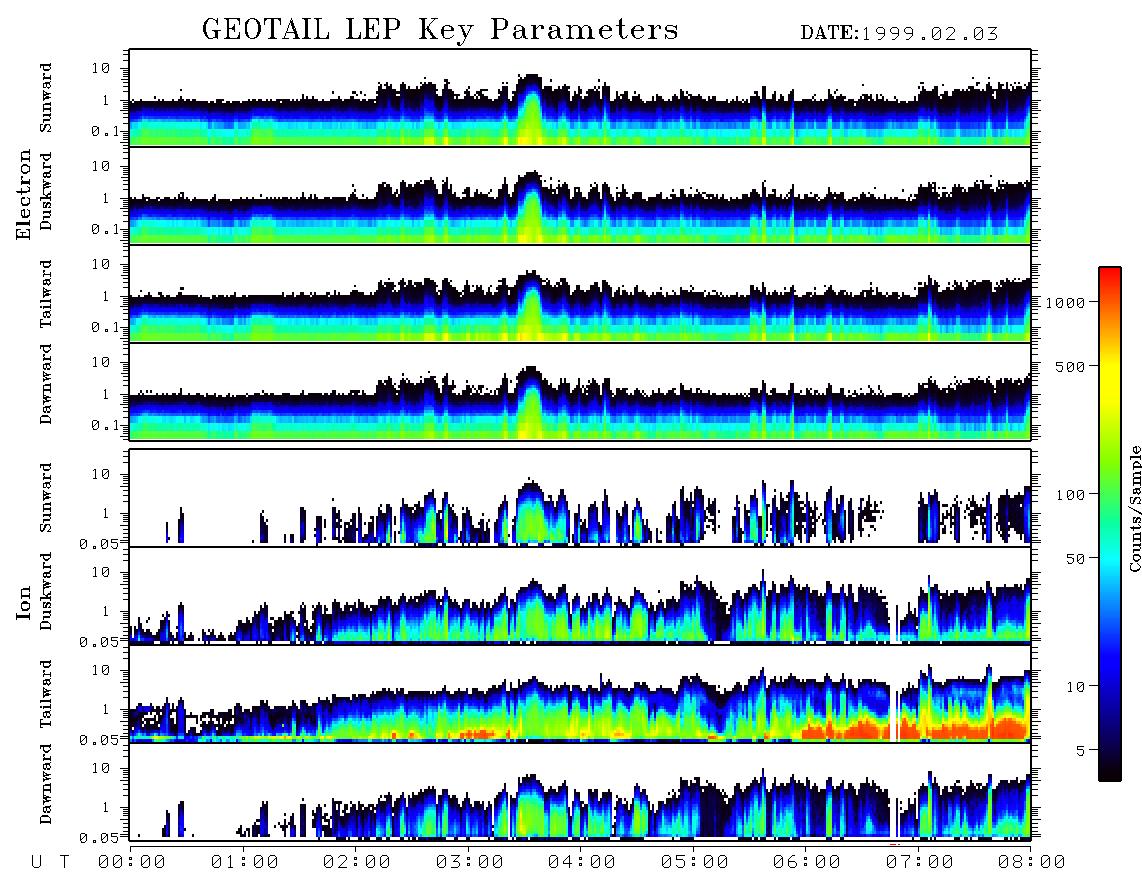Image resolution: width=1142 pixels, height=880 pixels.
Task: Click the Electron group axis label
Action: click(x=23, y=194)
